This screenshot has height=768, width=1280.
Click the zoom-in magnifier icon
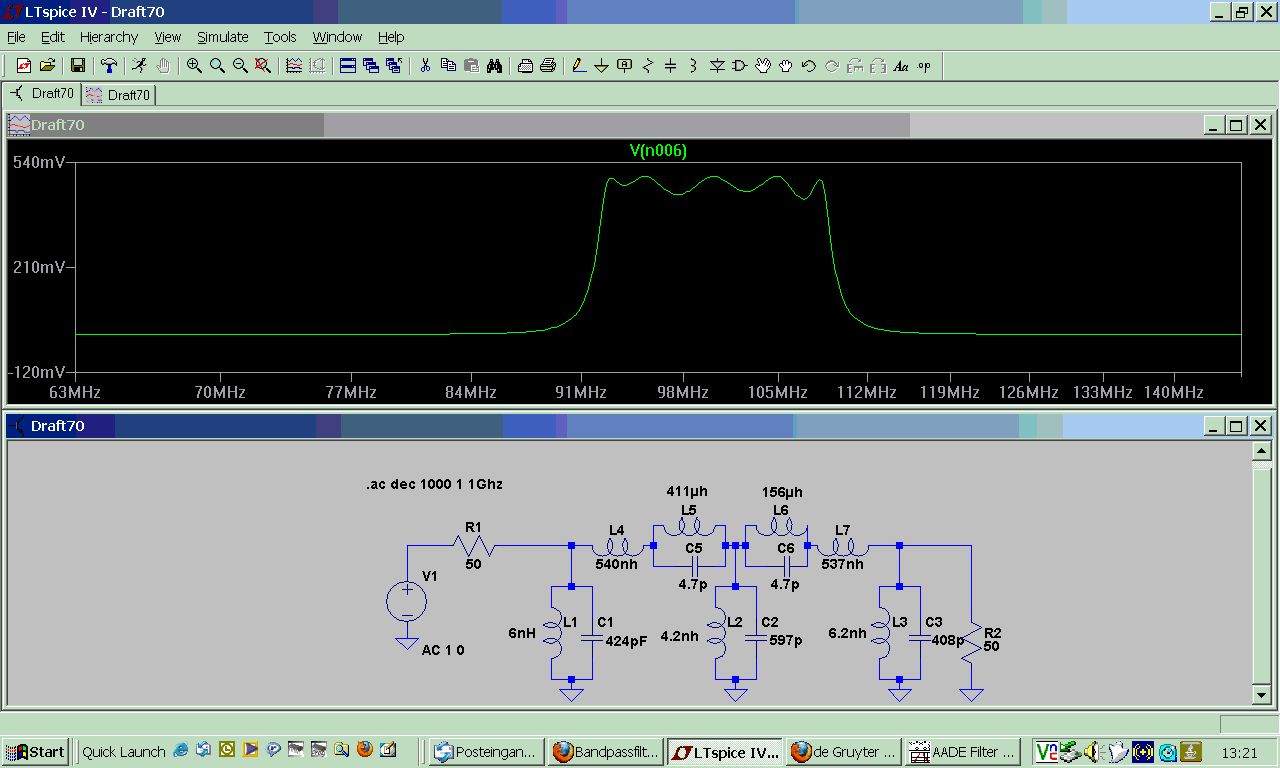194,66
